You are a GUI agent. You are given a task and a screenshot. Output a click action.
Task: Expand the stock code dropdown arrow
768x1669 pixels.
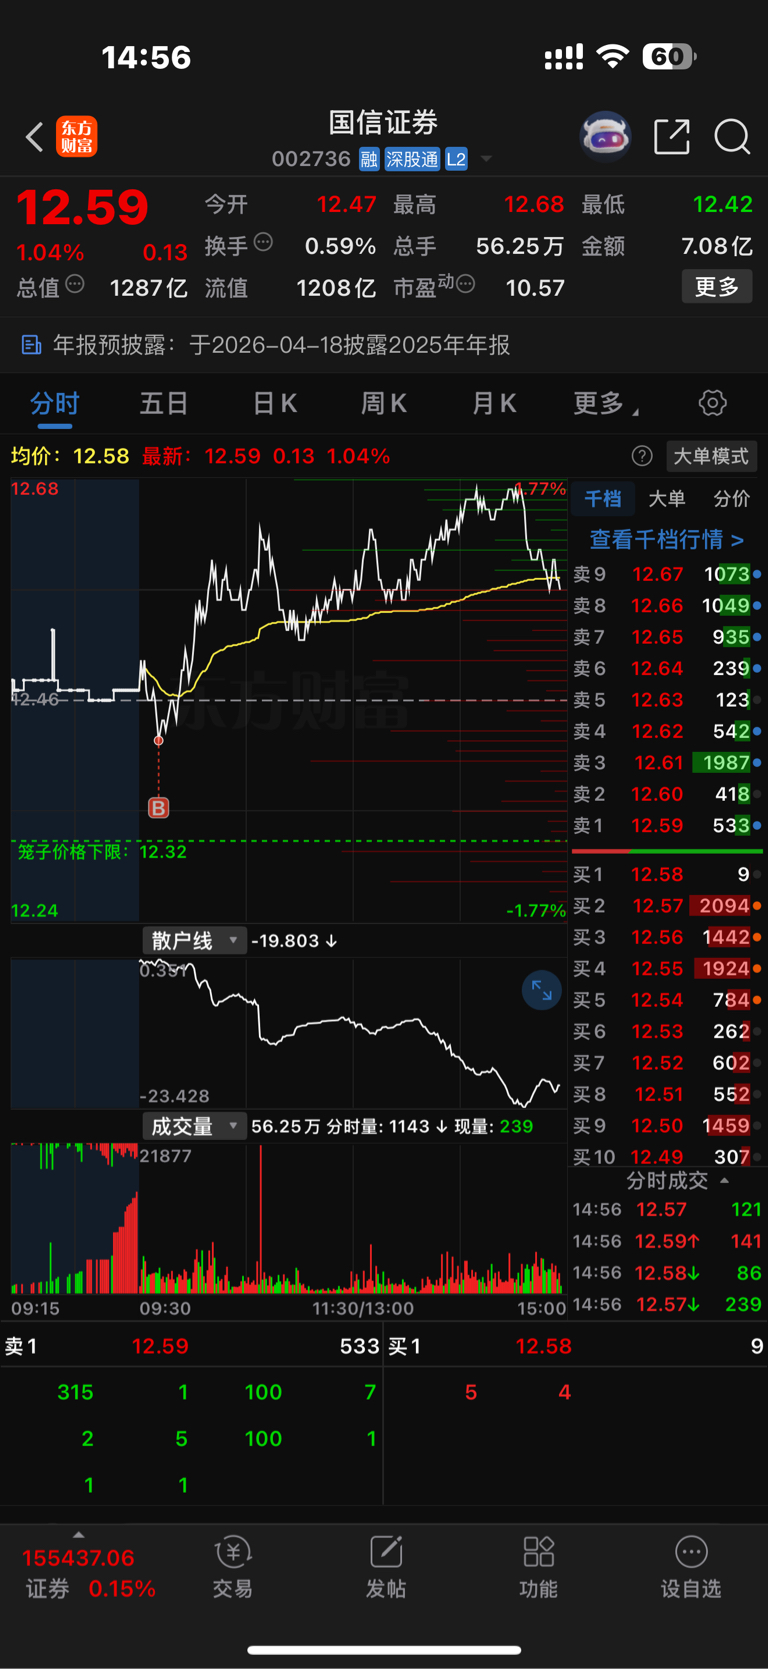tap(486, 159)
